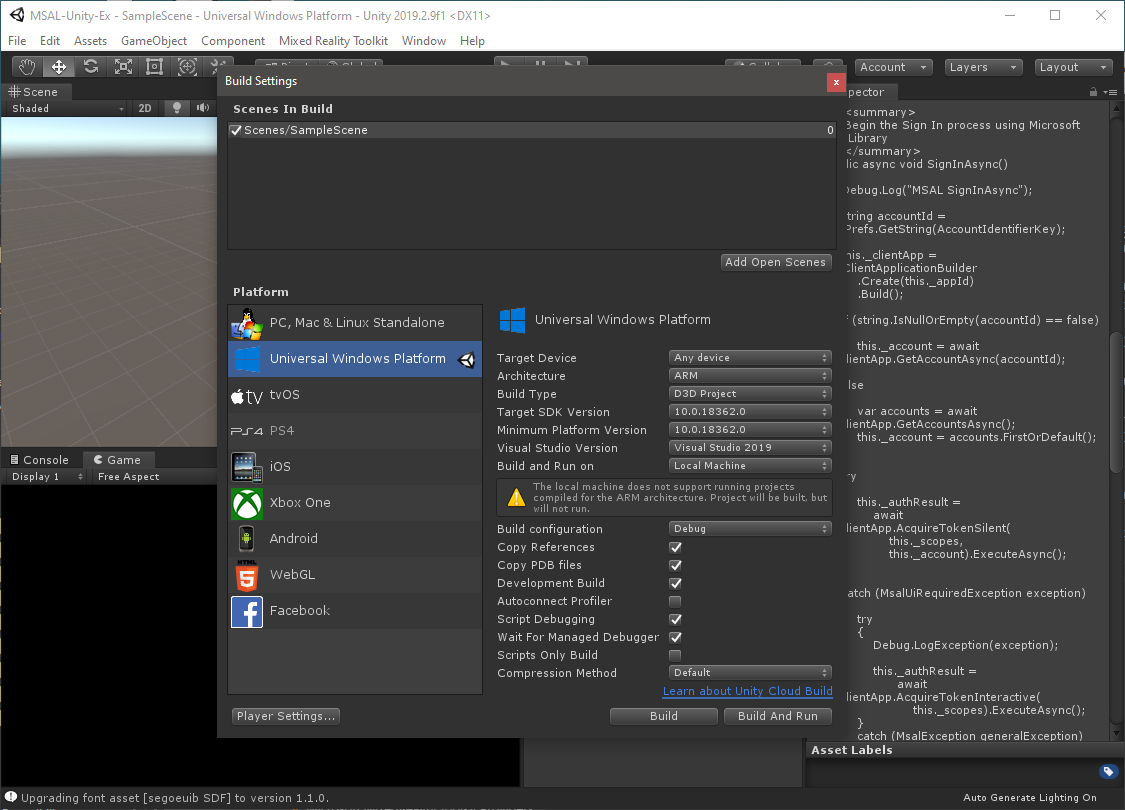The height and width of the screenshot is (810, 1125).
Task: Select the Scale tool
Action: pyautogui.click(x=123, y=66)
